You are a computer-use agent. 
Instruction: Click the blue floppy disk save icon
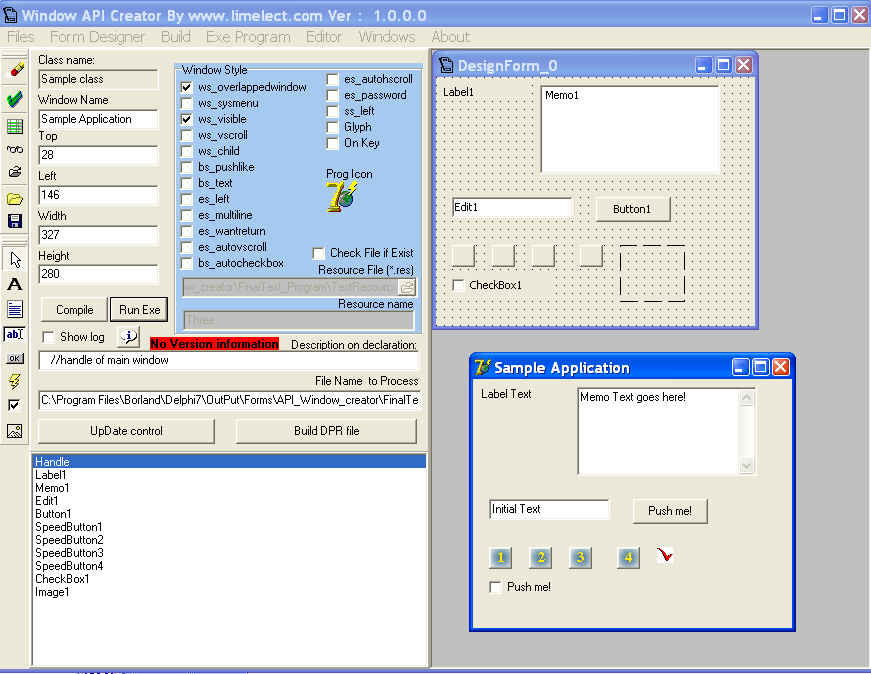click(x=15, y=221)
